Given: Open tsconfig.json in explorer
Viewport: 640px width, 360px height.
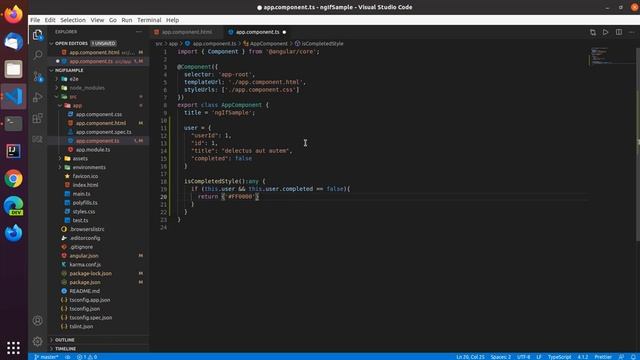Looking at the screenshot, I should [84, 309].
